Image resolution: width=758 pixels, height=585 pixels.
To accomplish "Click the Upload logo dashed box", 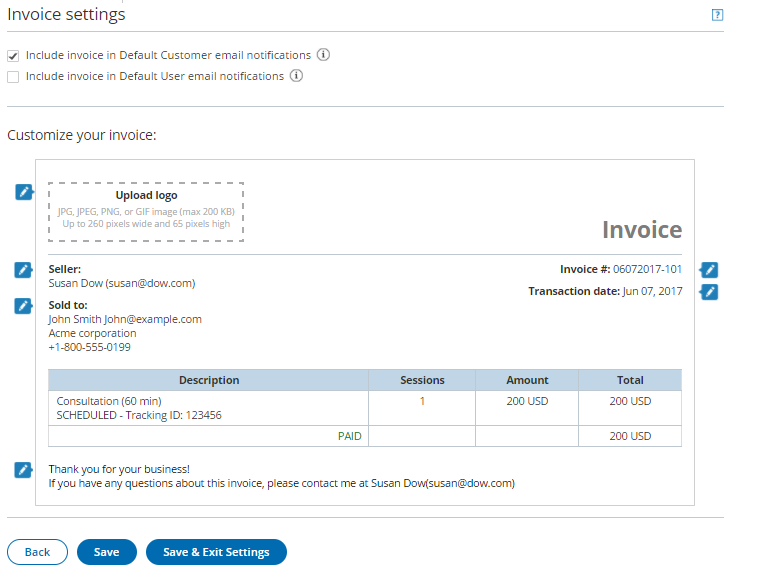I will [x=146, y=211].
